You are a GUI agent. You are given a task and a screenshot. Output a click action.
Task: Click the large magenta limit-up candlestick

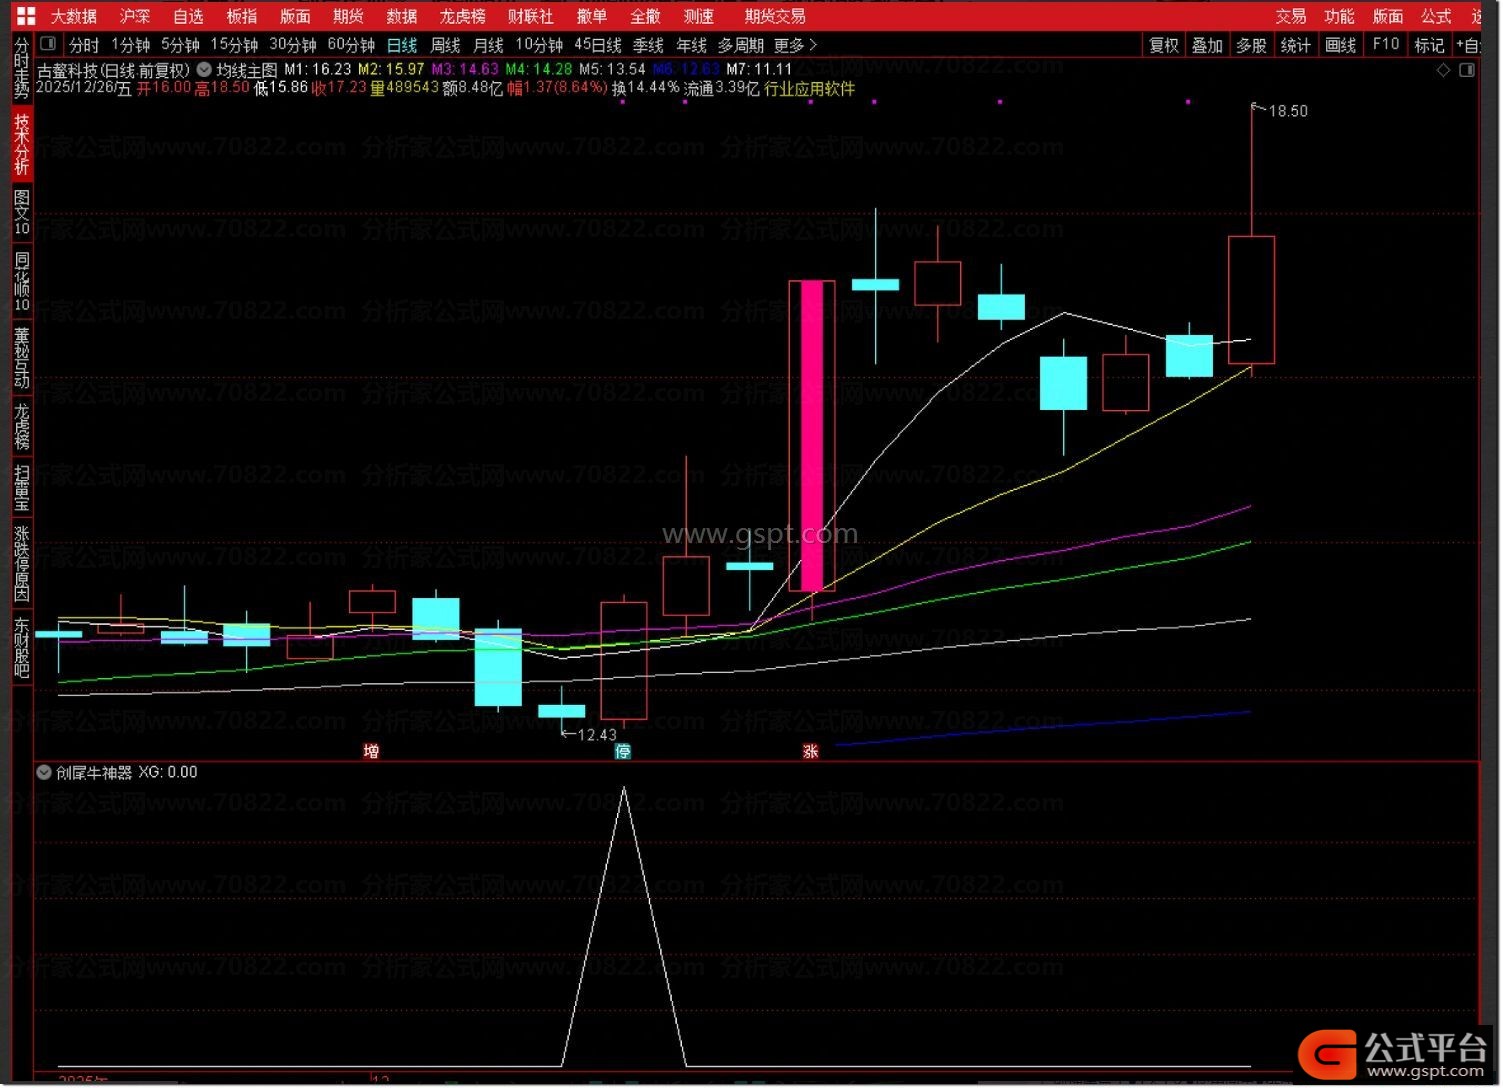point(812,435)
